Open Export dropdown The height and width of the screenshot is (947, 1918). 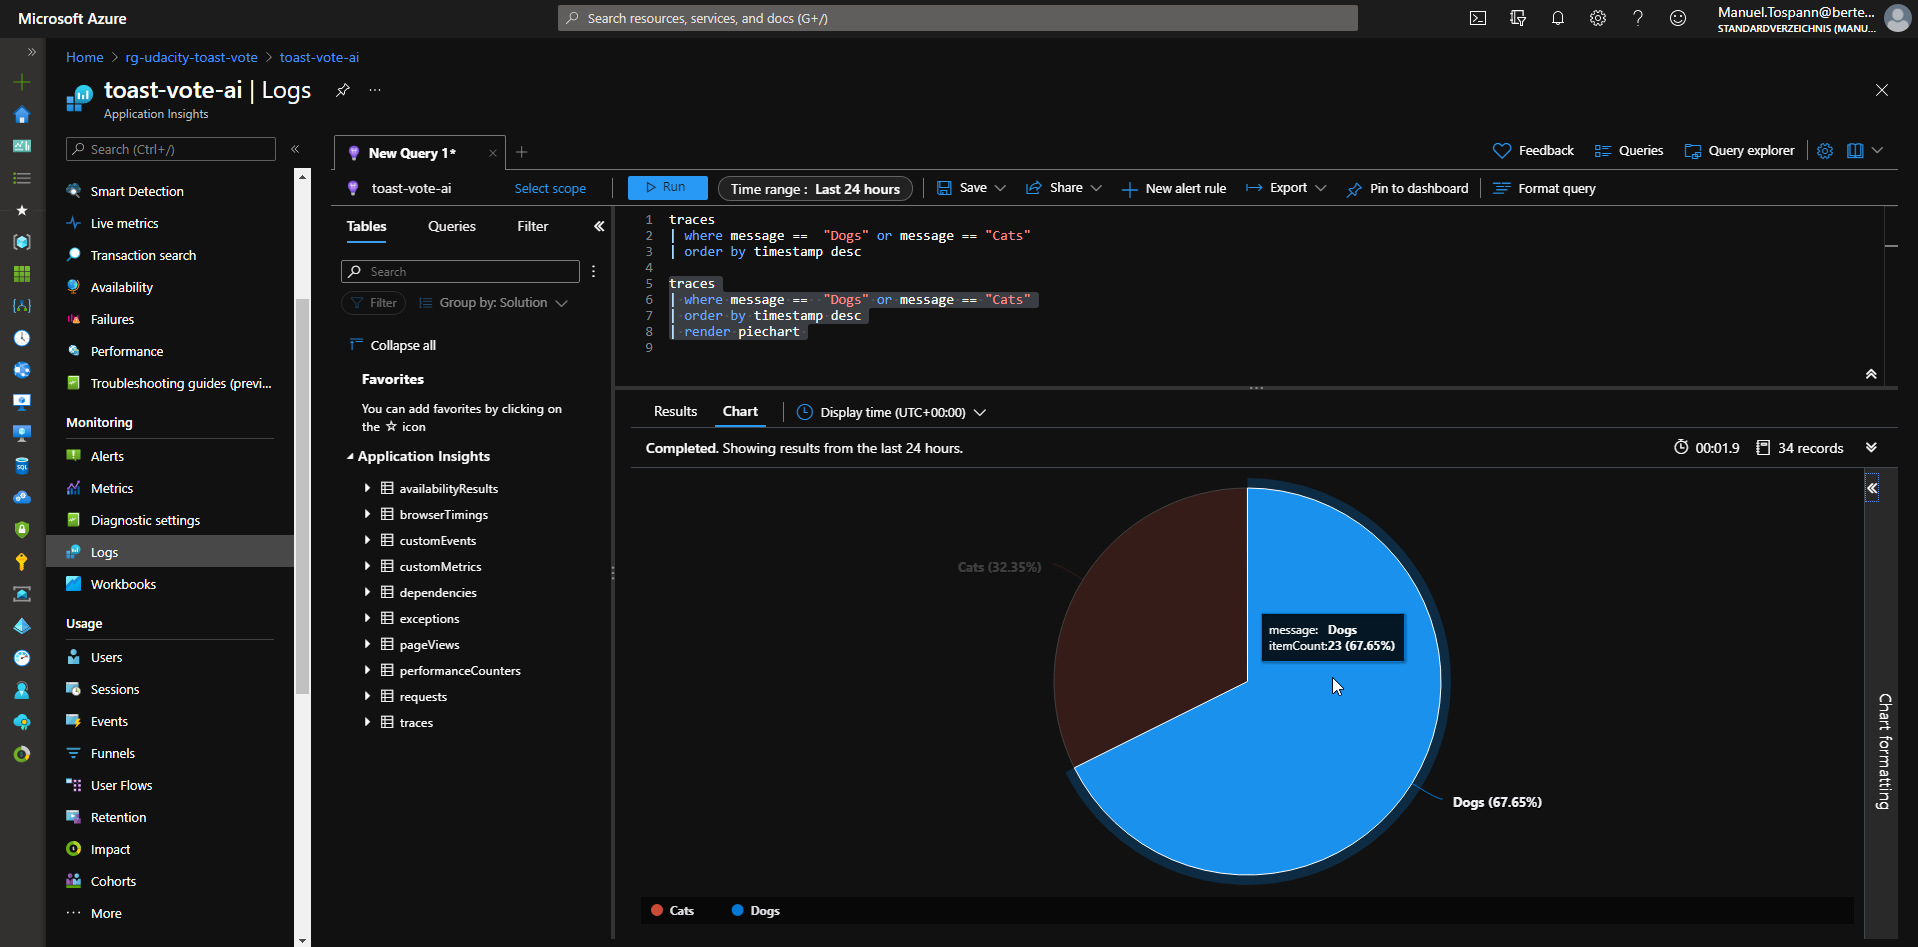point(1286,188)
